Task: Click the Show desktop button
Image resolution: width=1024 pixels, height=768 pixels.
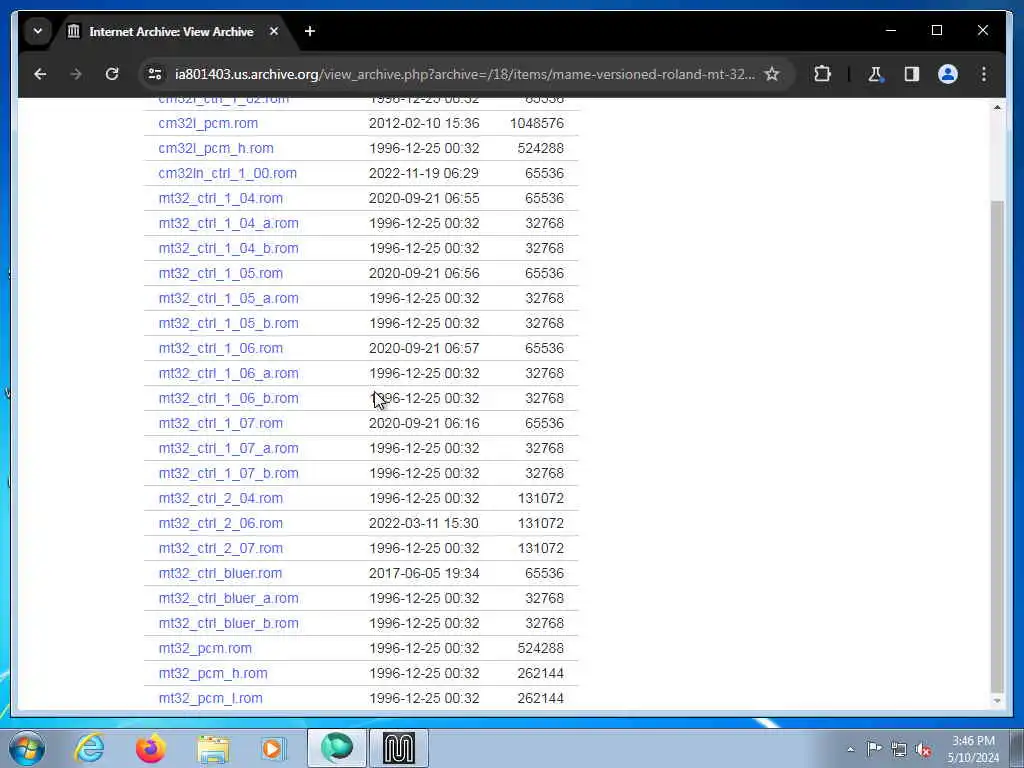Action: [x=1017, y=748]
